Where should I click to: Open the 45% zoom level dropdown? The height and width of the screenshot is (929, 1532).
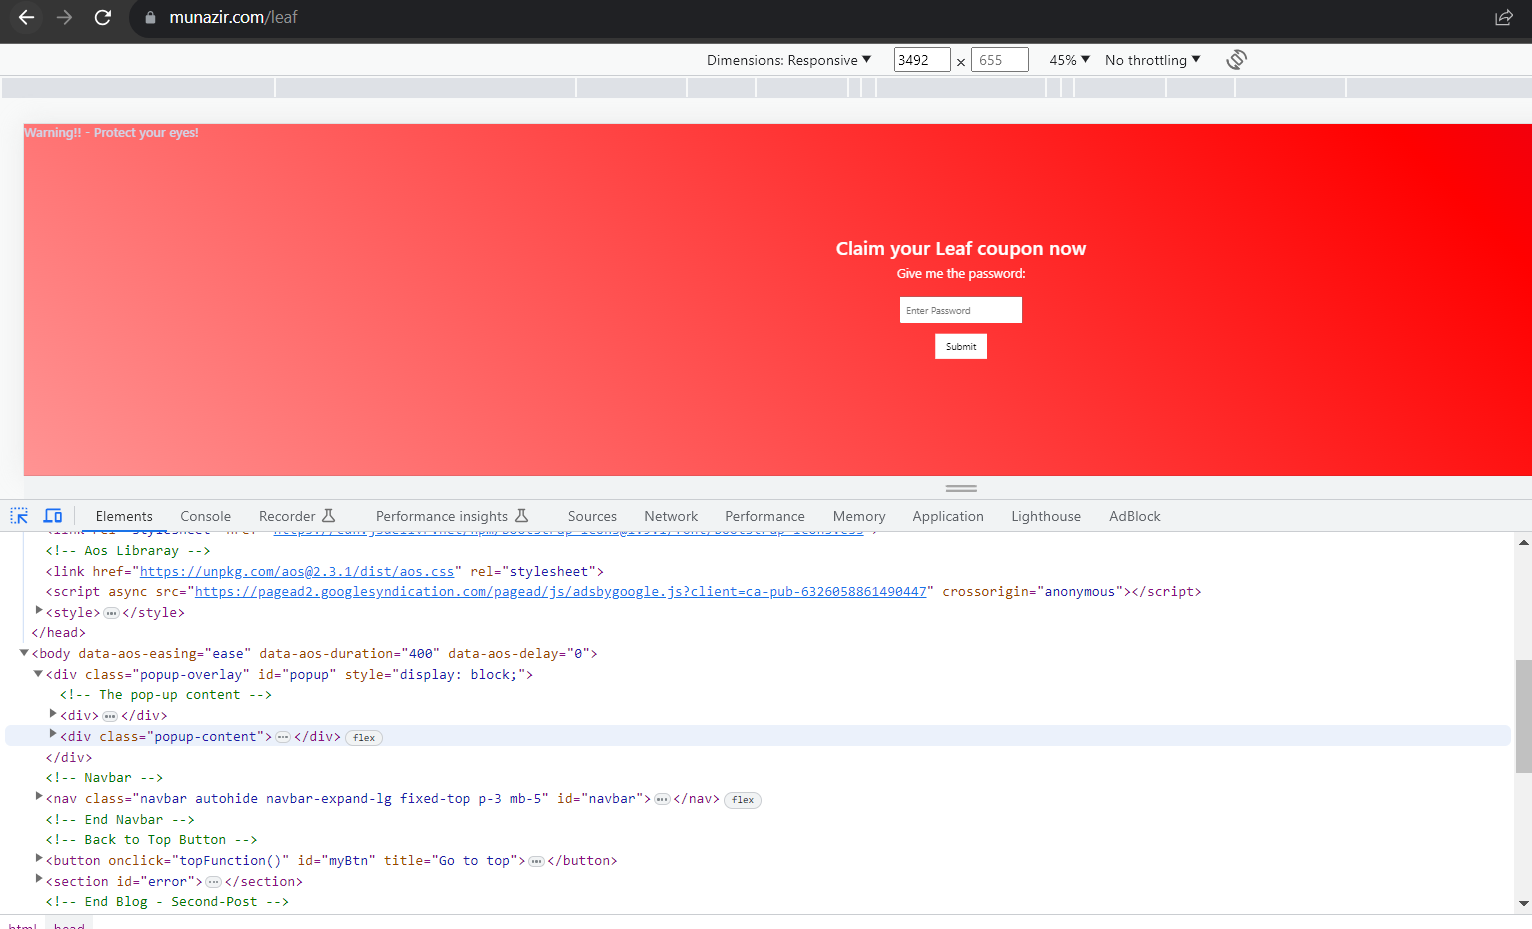pyautogui.click(x=1068, y=60)
